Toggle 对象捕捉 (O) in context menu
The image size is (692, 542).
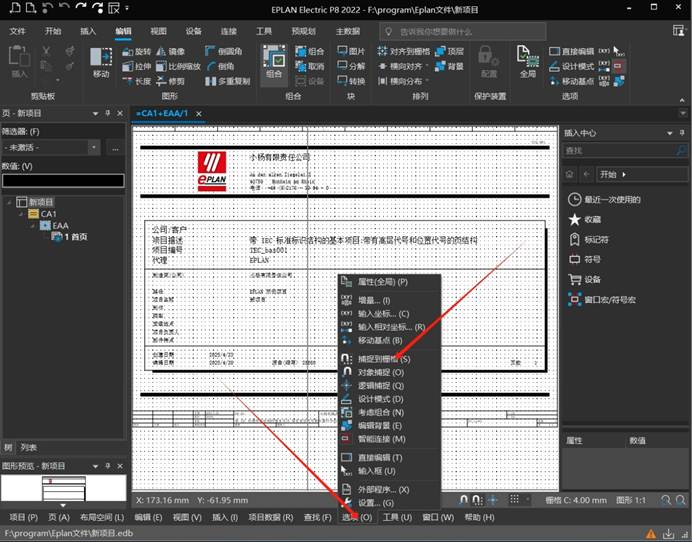click(x=390, y=373)
